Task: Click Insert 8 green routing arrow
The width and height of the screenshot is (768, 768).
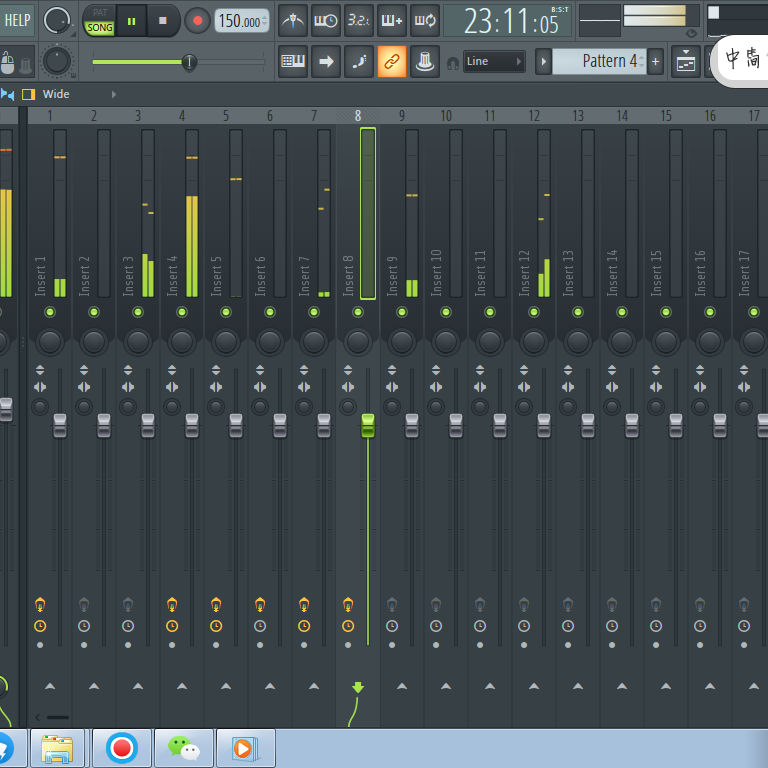Action: [358, 687]
